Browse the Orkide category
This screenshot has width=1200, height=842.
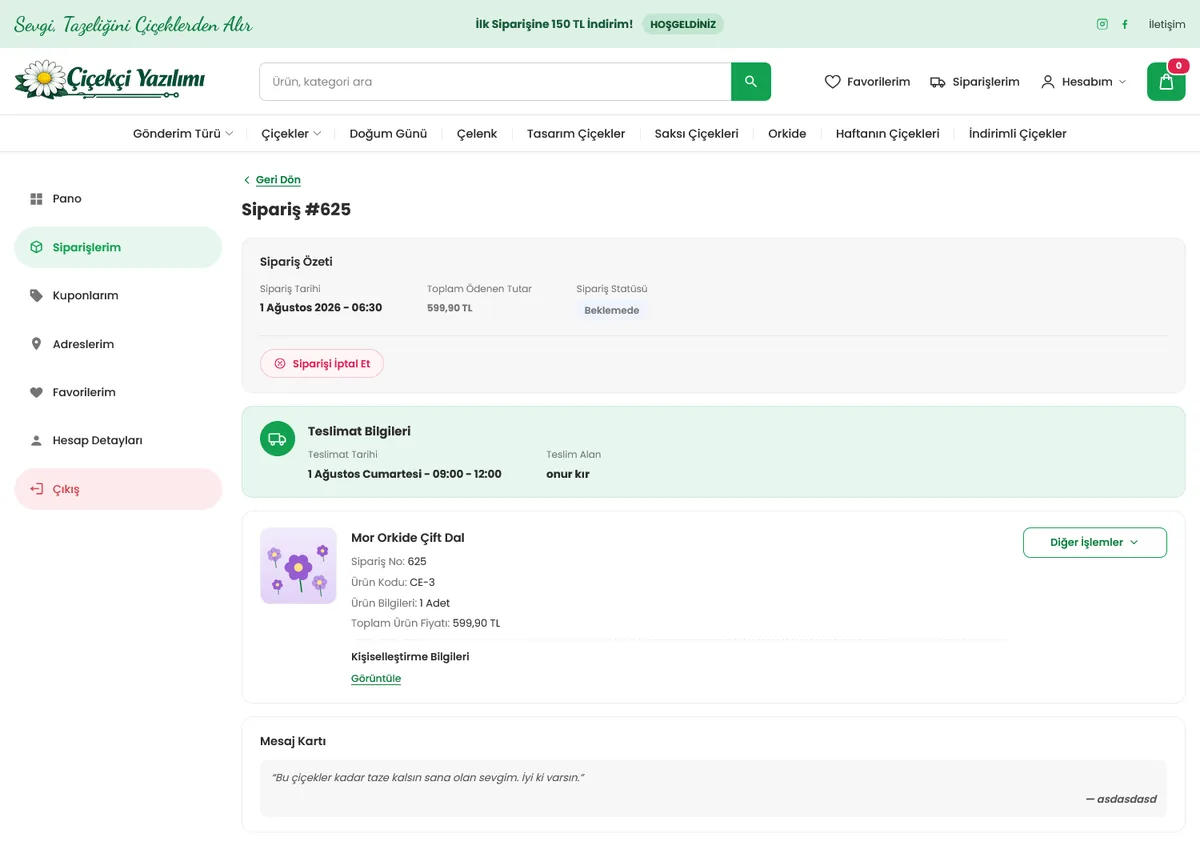click(x=787, y=133)
